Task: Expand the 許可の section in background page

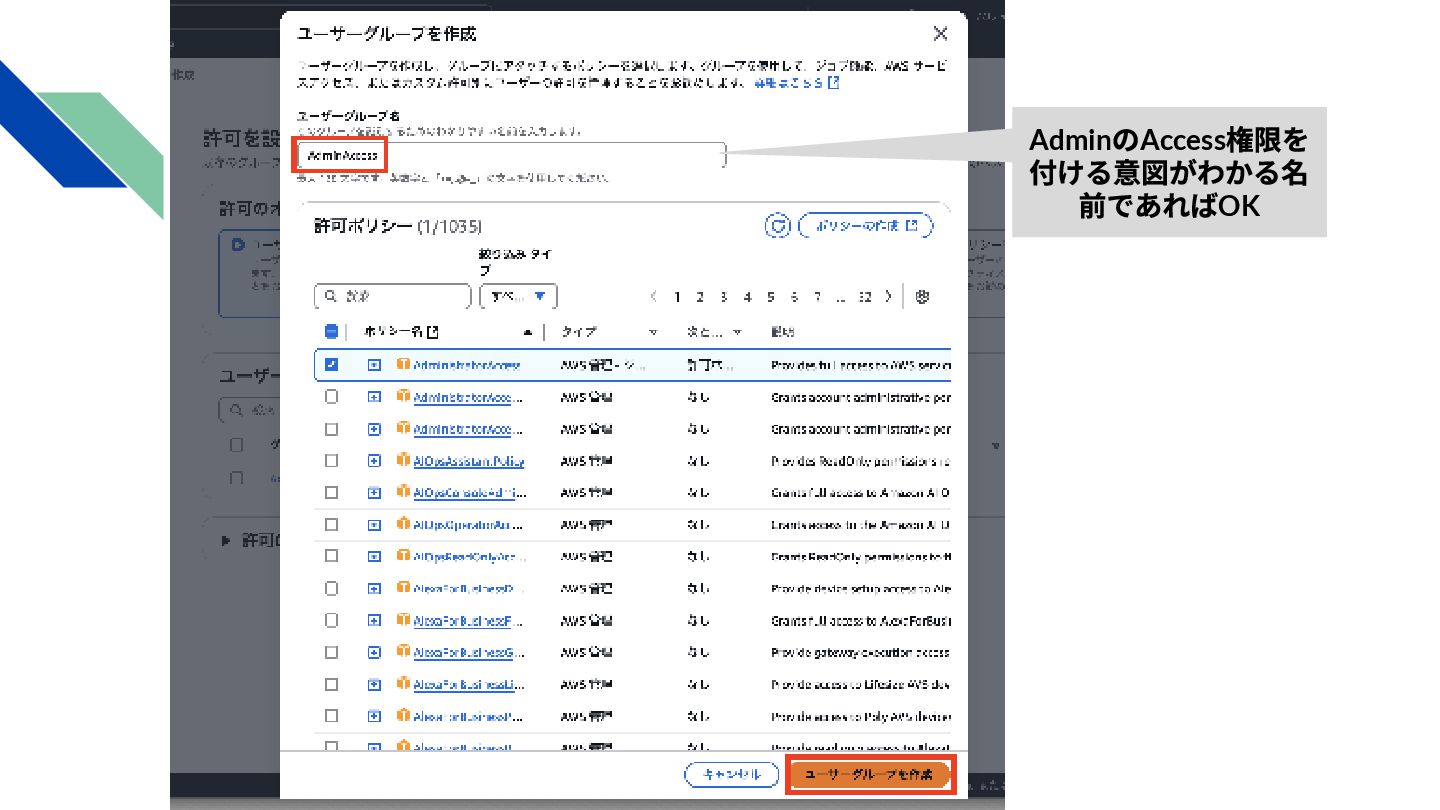Action: point(225,540)
